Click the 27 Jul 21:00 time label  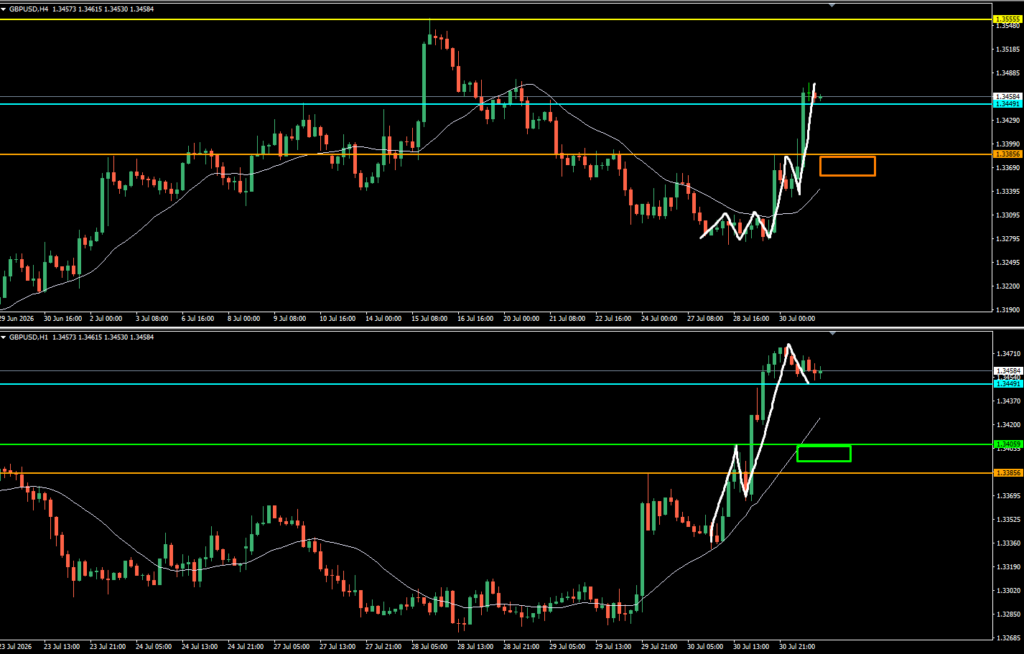click(383, 647)
